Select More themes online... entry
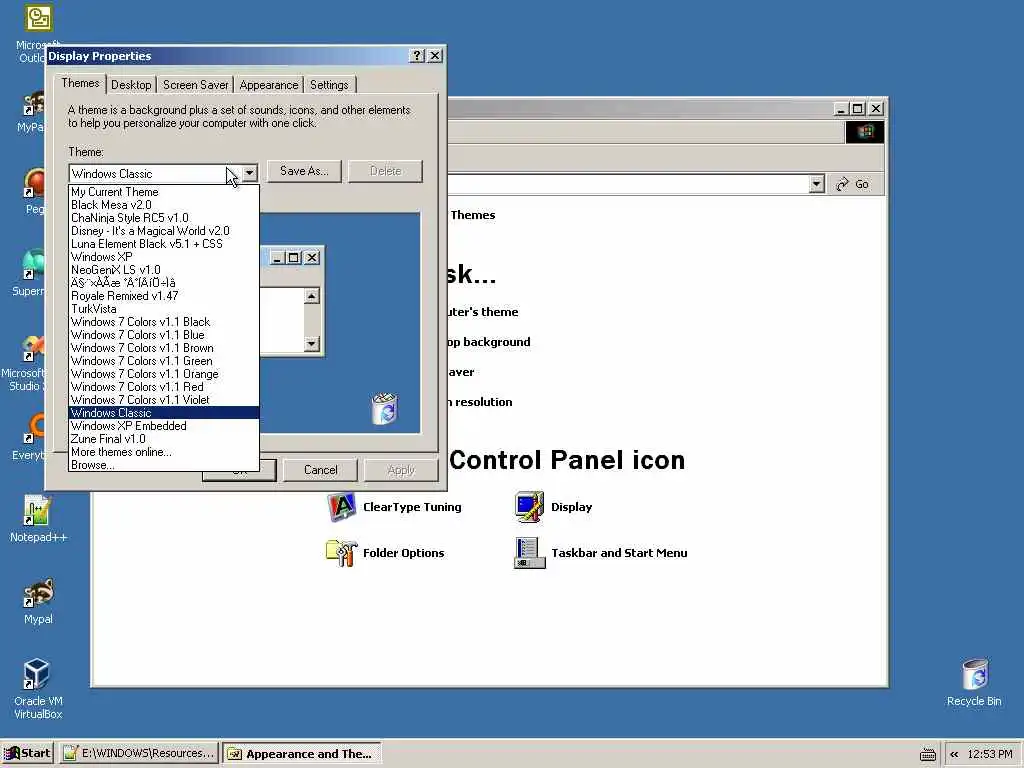The width and height of the screenshot is (1024, 768). coord(164,452)
